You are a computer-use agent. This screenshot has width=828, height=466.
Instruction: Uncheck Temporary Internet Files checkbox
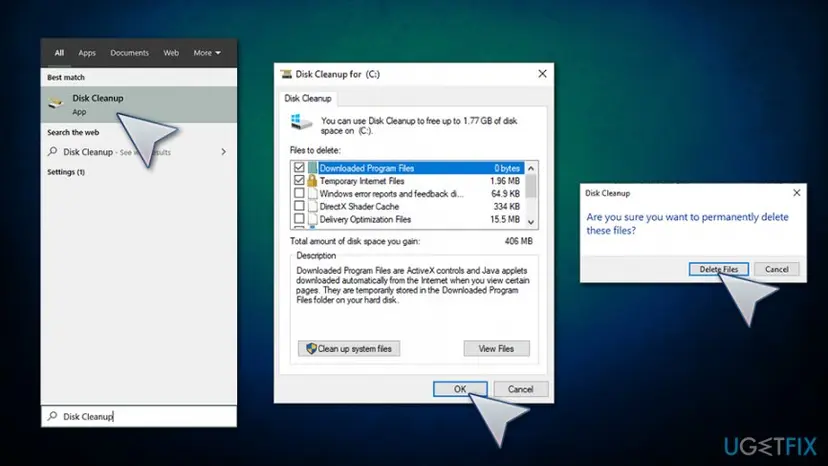tap(299, 180)
